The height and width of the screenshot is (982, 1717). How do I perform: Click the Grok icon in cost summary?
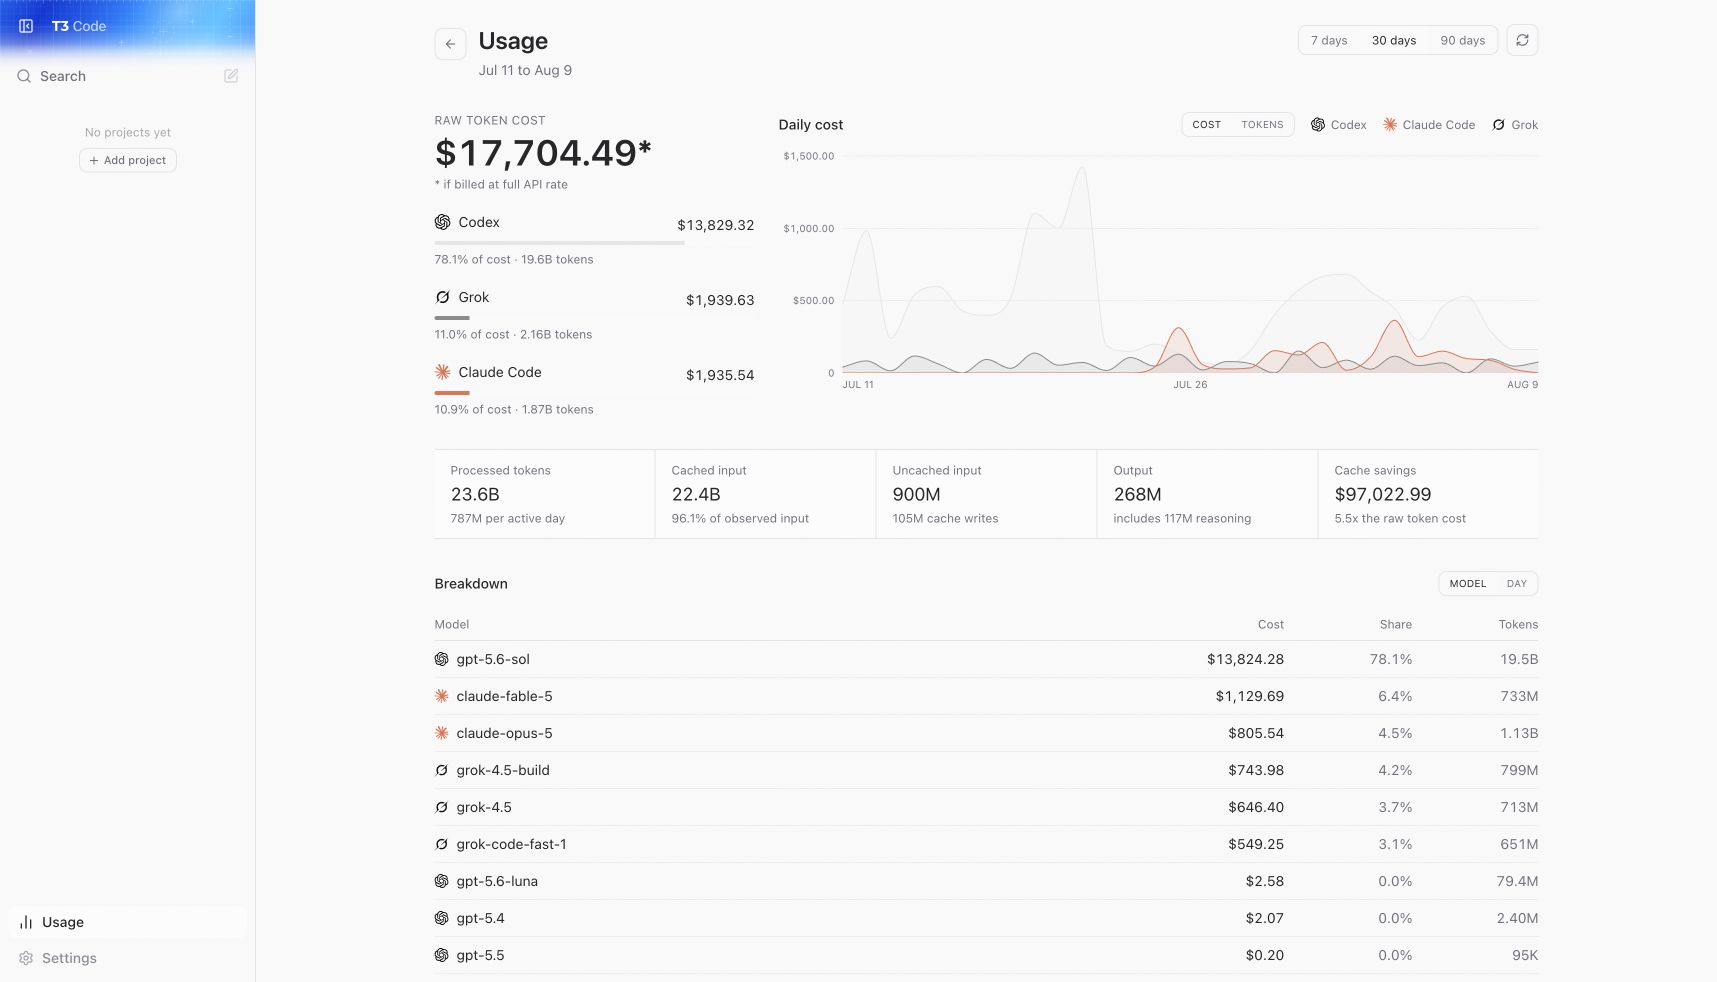click(442, 297)
